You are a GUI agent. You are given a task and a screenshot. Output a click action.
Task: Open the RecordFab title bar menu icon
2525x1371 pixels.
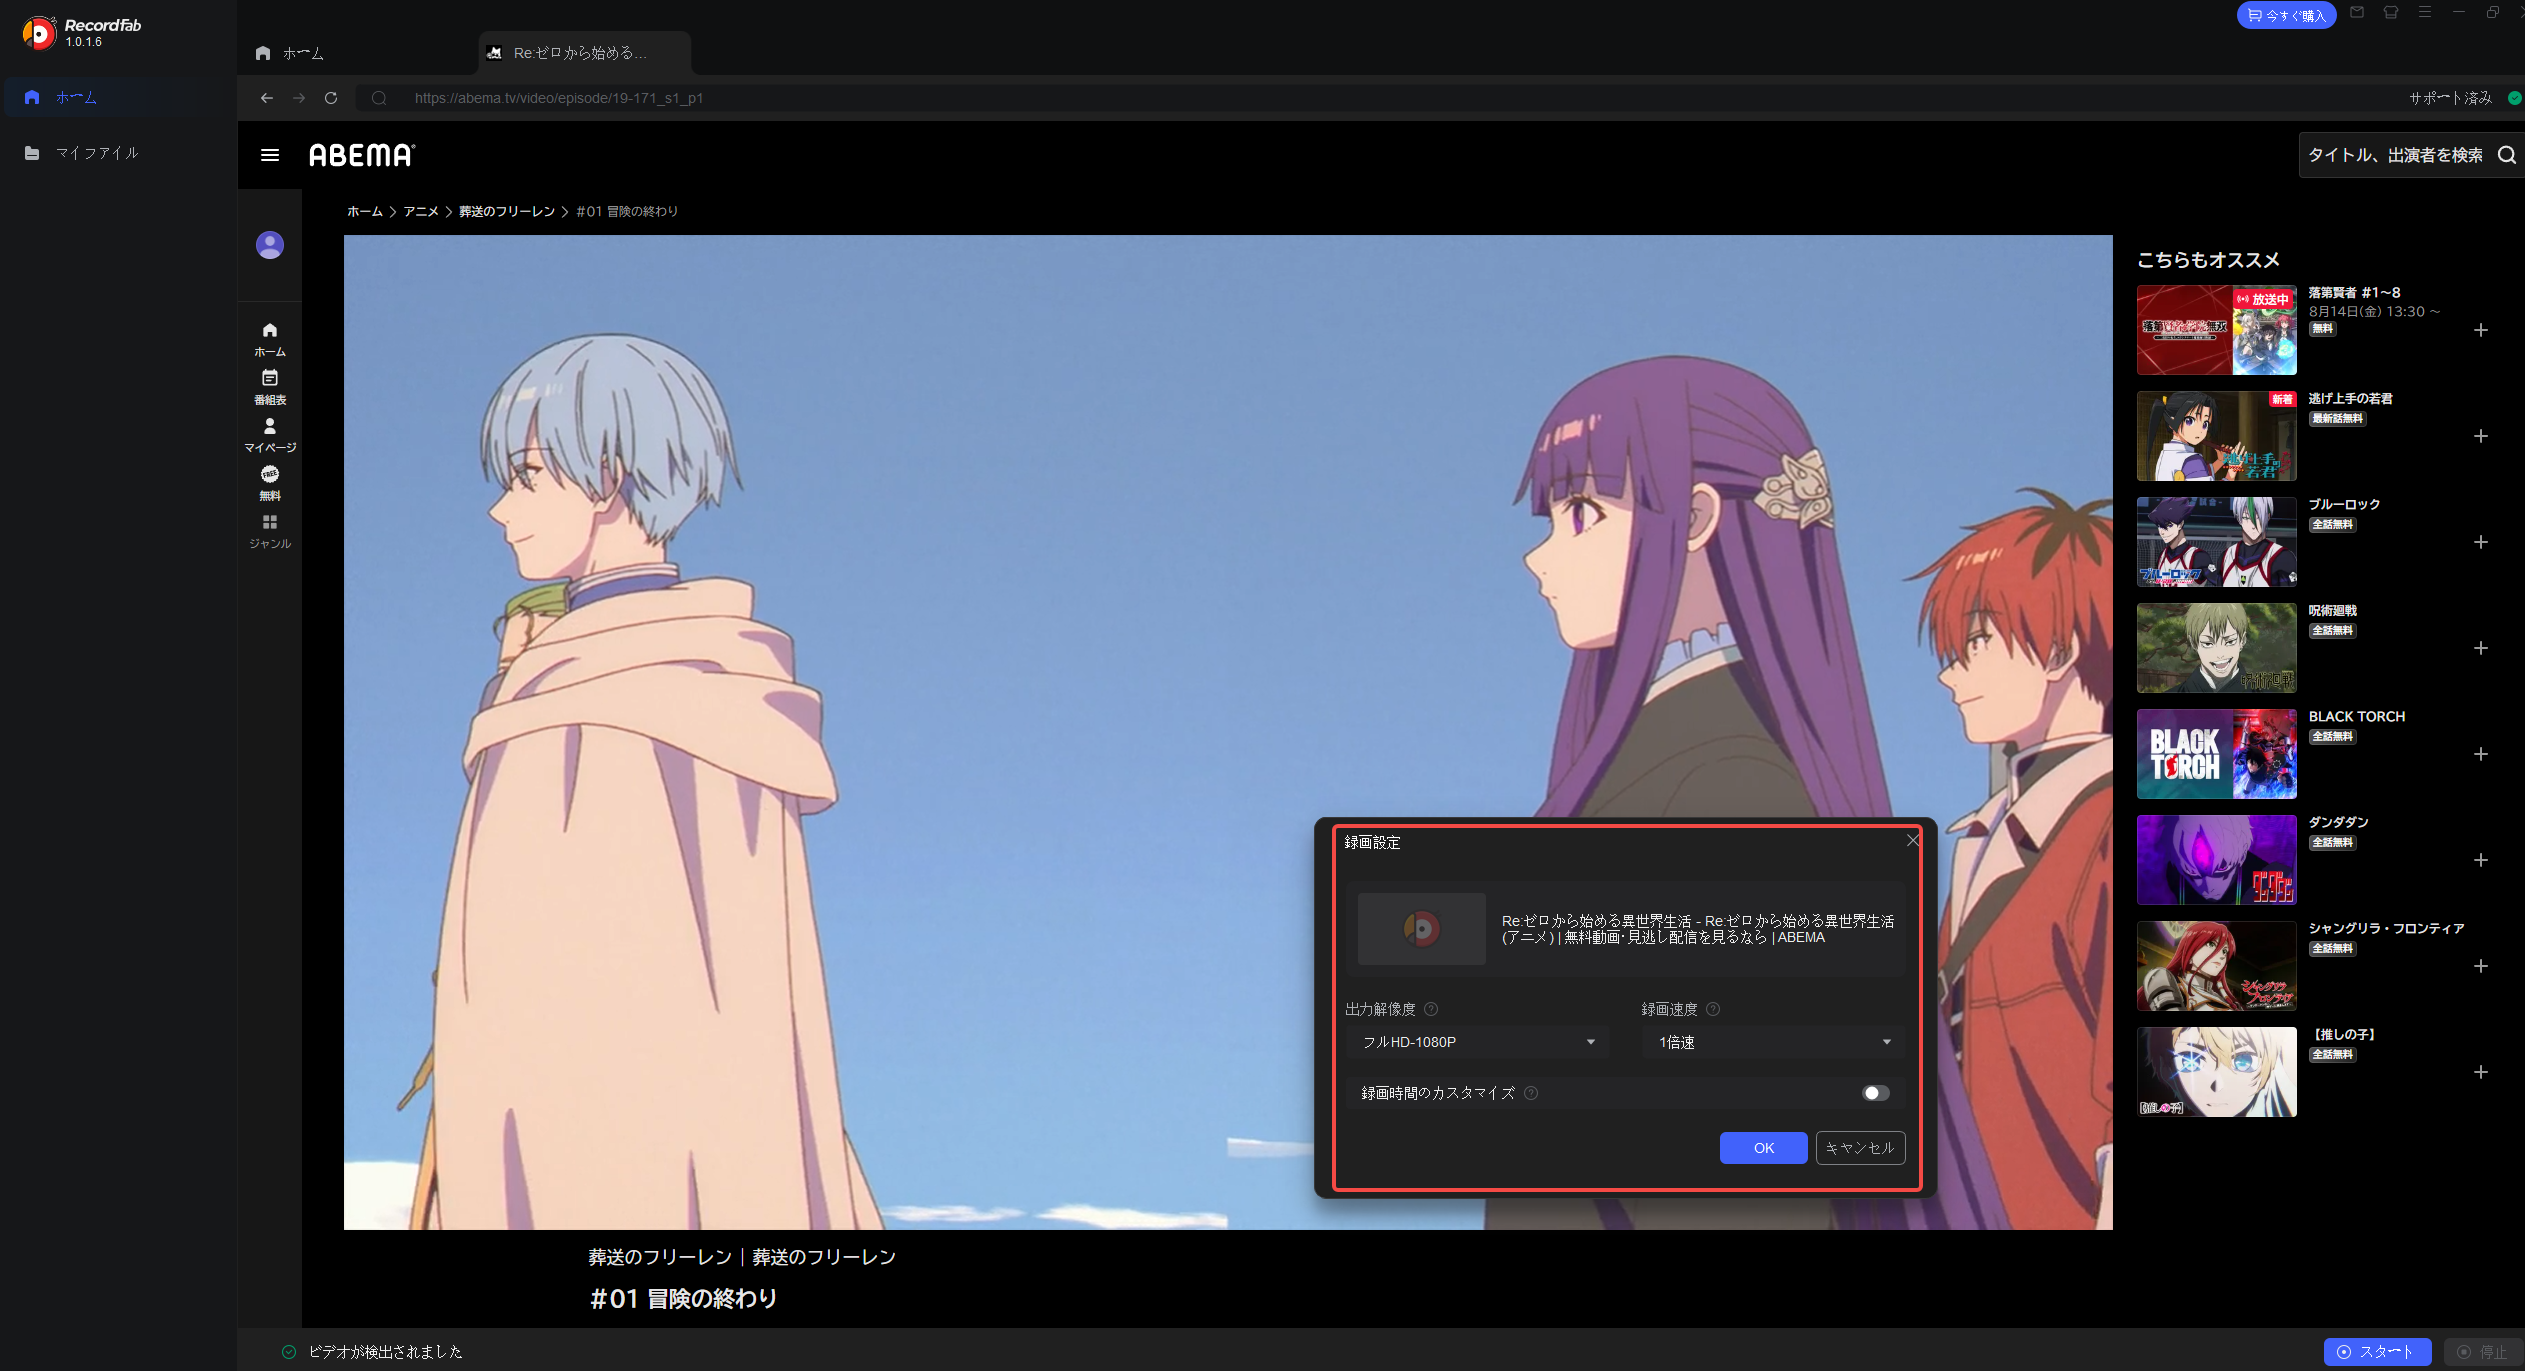click(x=2425, y=12)
